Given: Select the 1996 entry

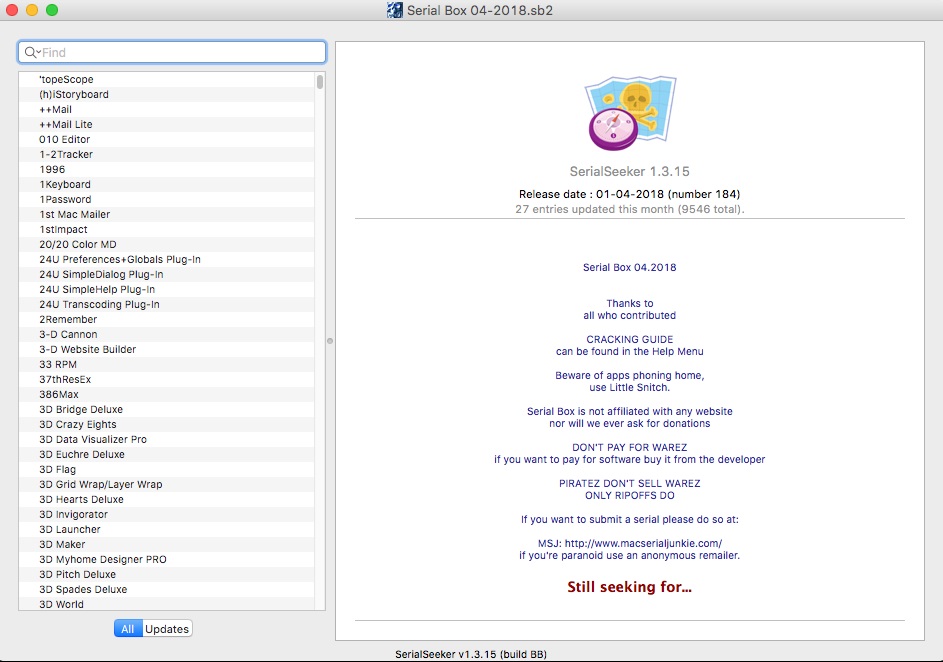Looking at the screenshot, I should point(167,170).
